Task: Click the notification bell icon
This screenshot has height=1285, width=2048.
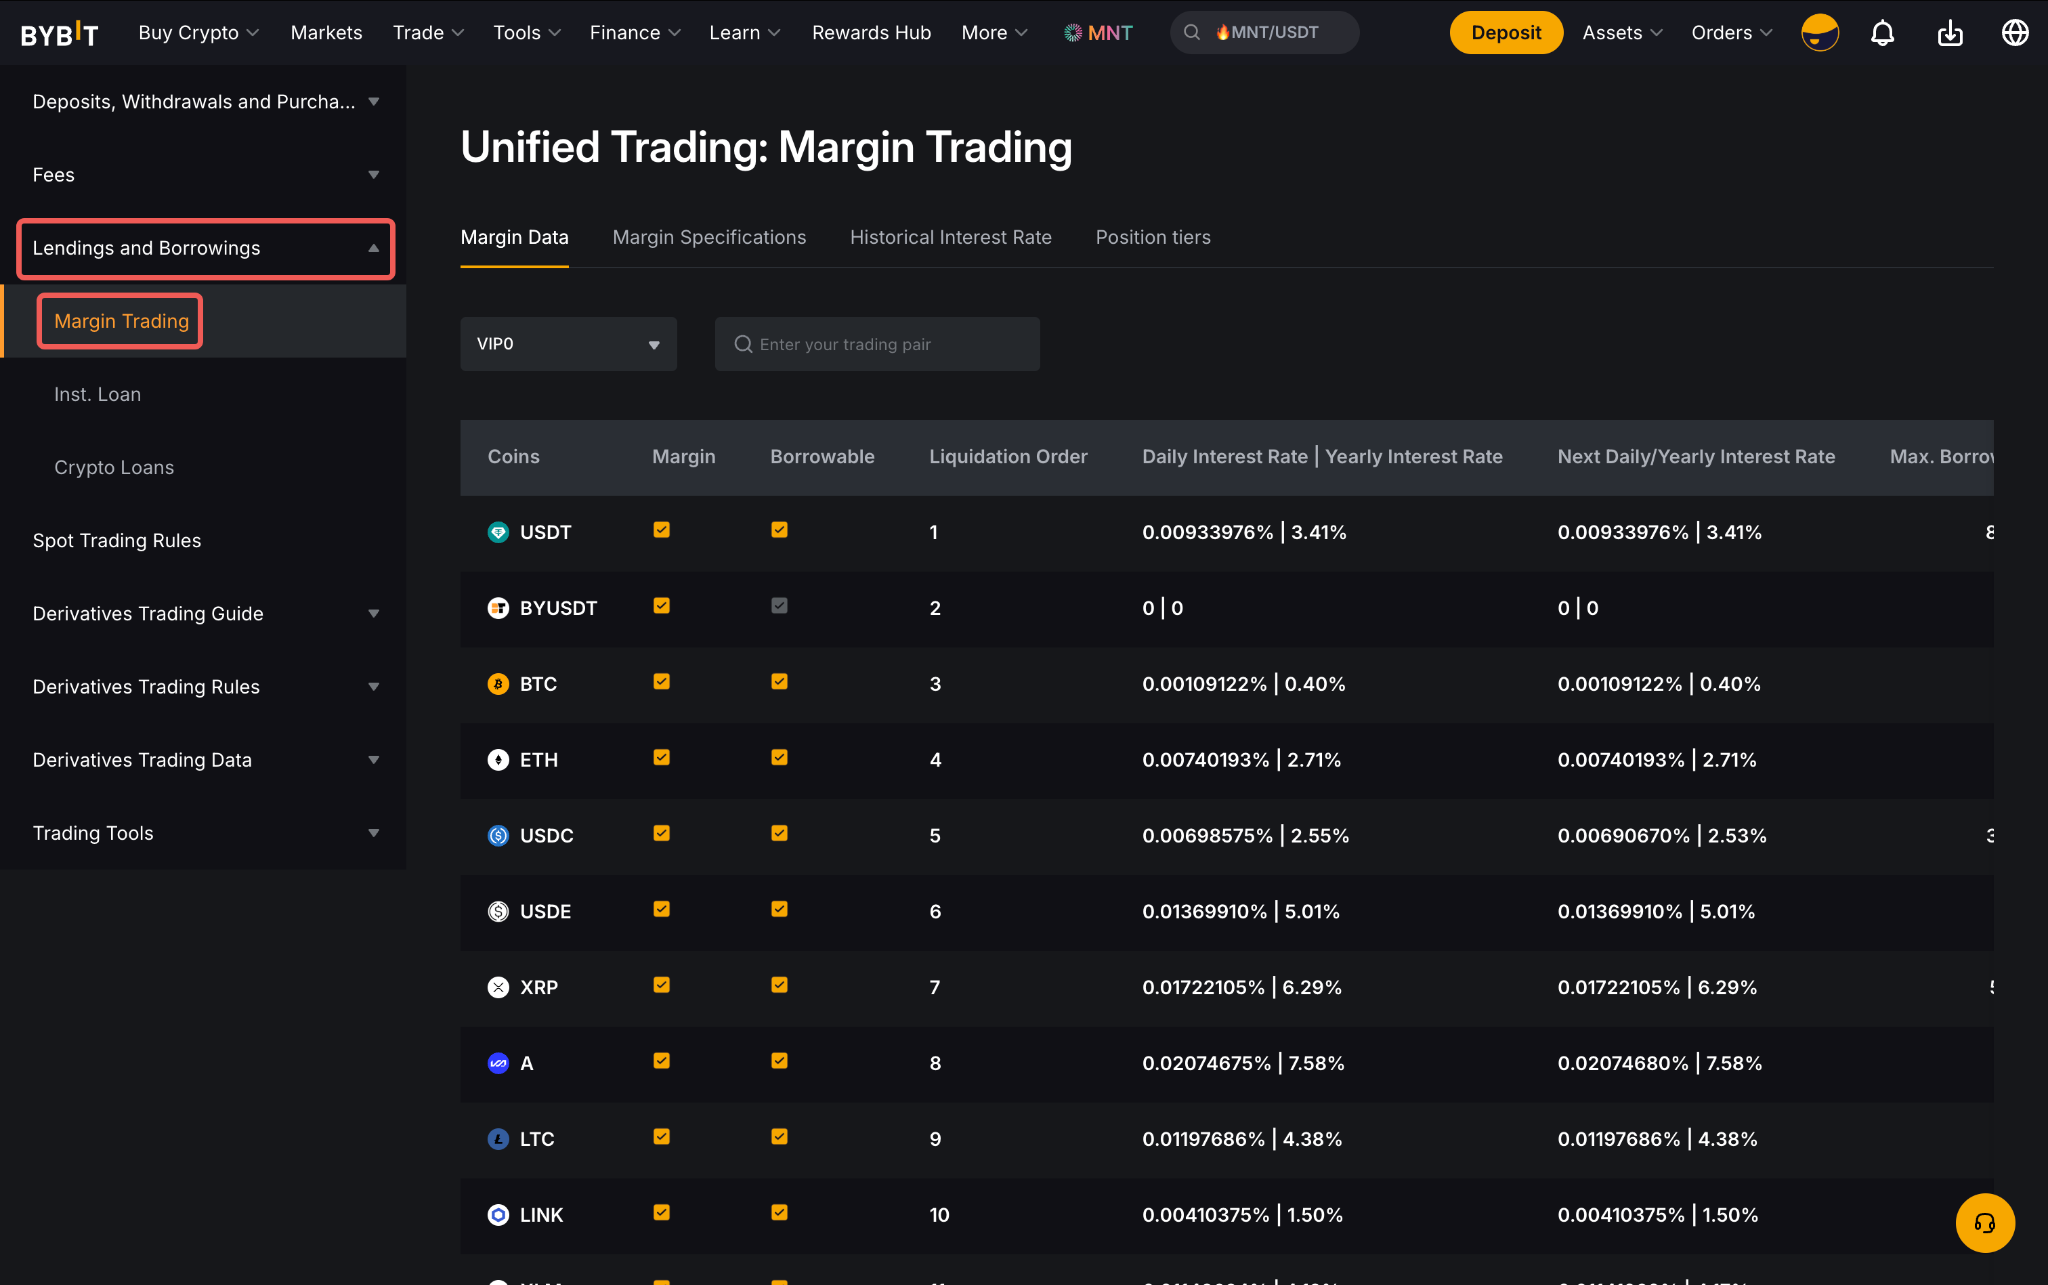Action: 1882,33
